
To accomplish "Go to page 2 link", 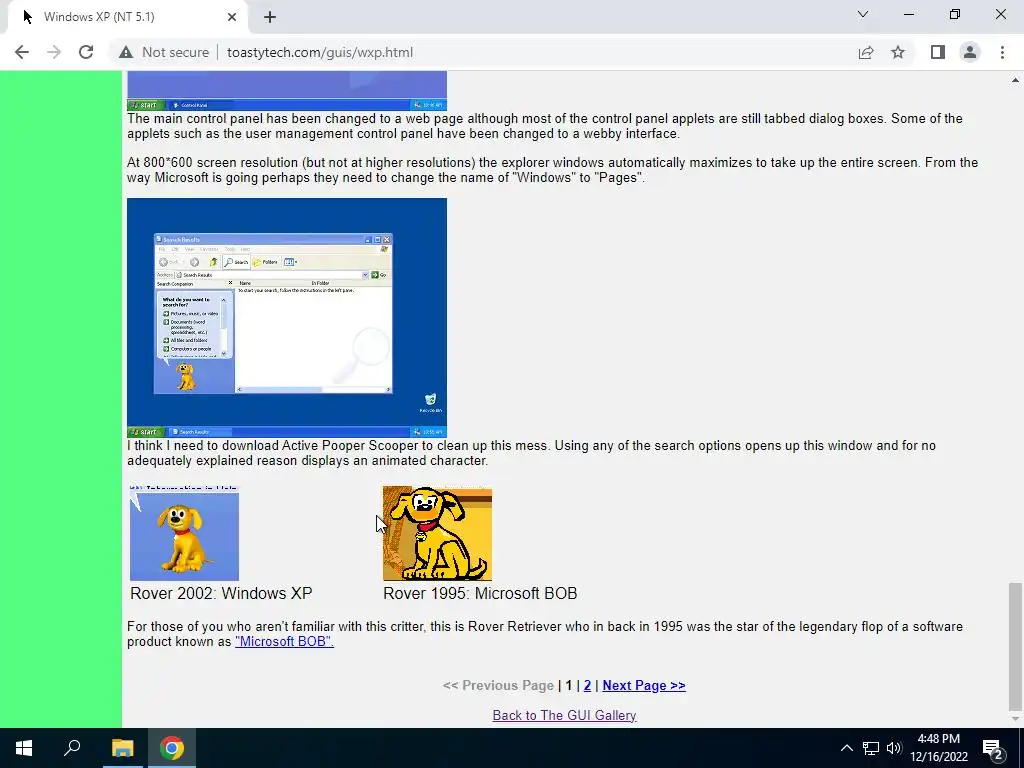I will tap(587, 685).
